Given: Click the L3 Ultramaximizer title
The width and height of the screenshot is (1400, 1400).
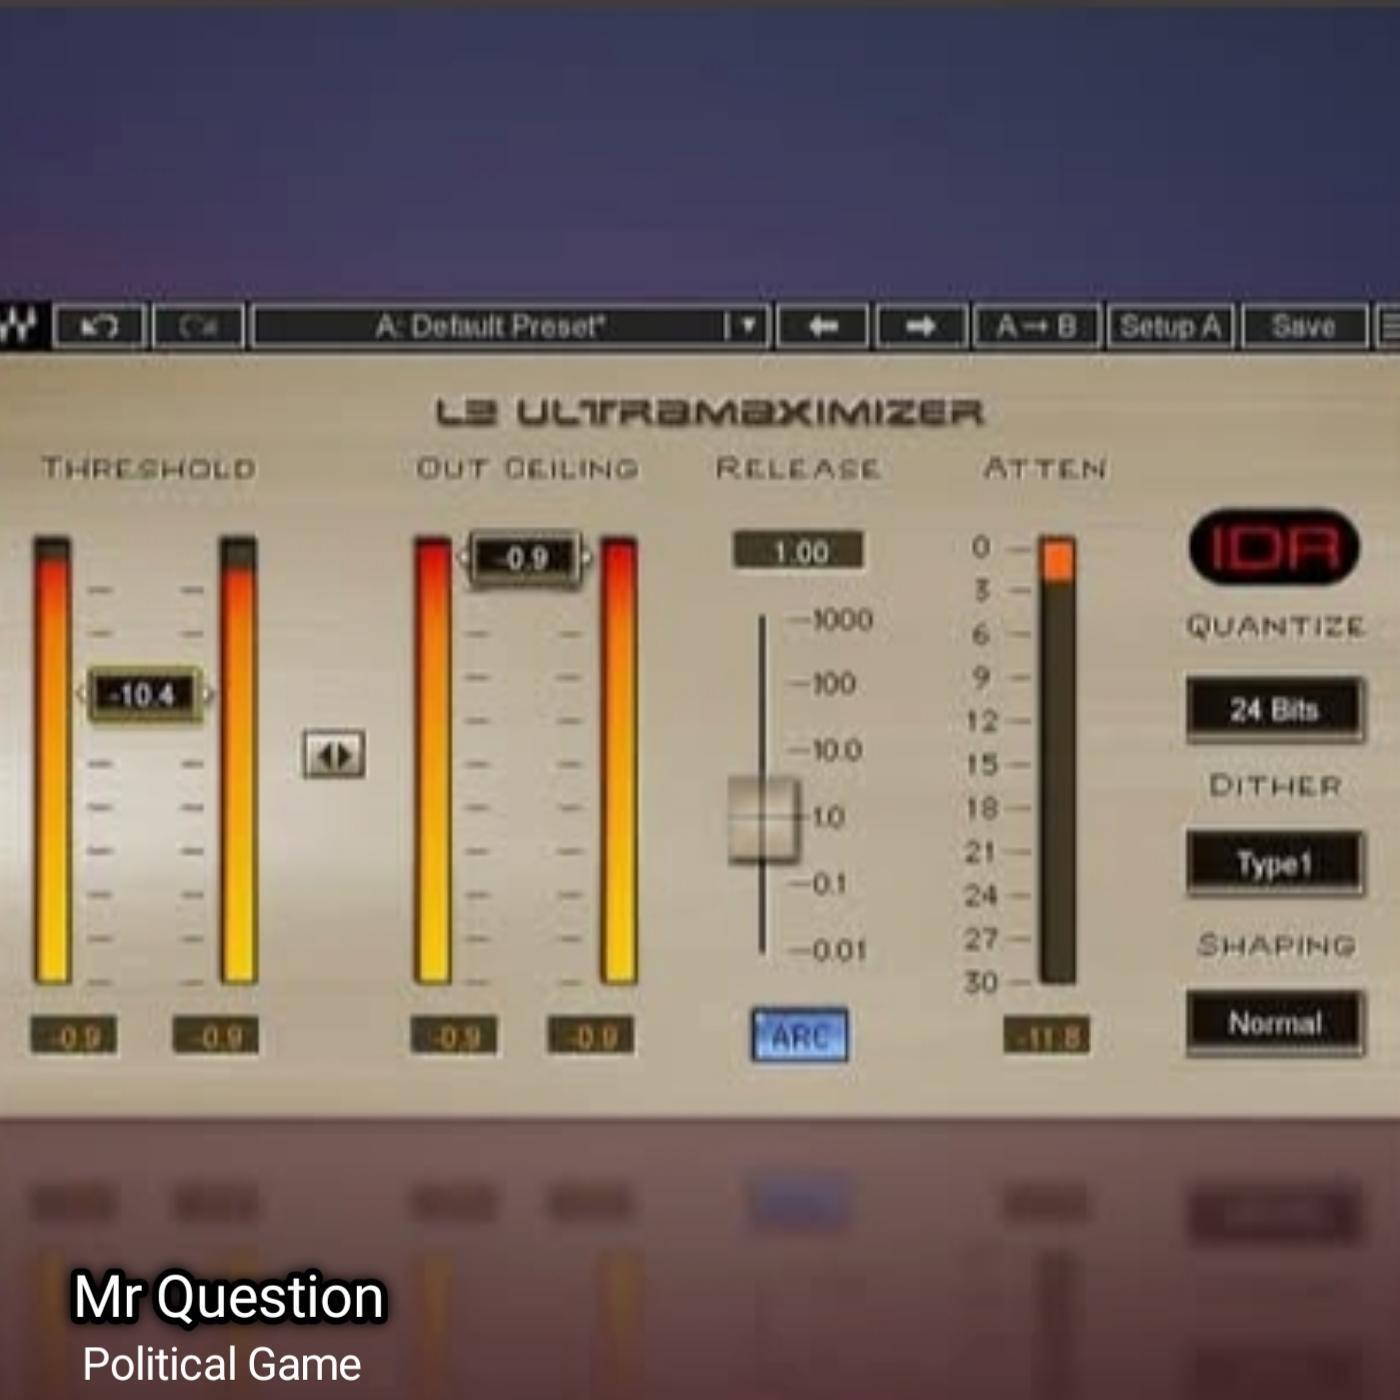Looking at the screenshot, I should [x=710, y=412].
